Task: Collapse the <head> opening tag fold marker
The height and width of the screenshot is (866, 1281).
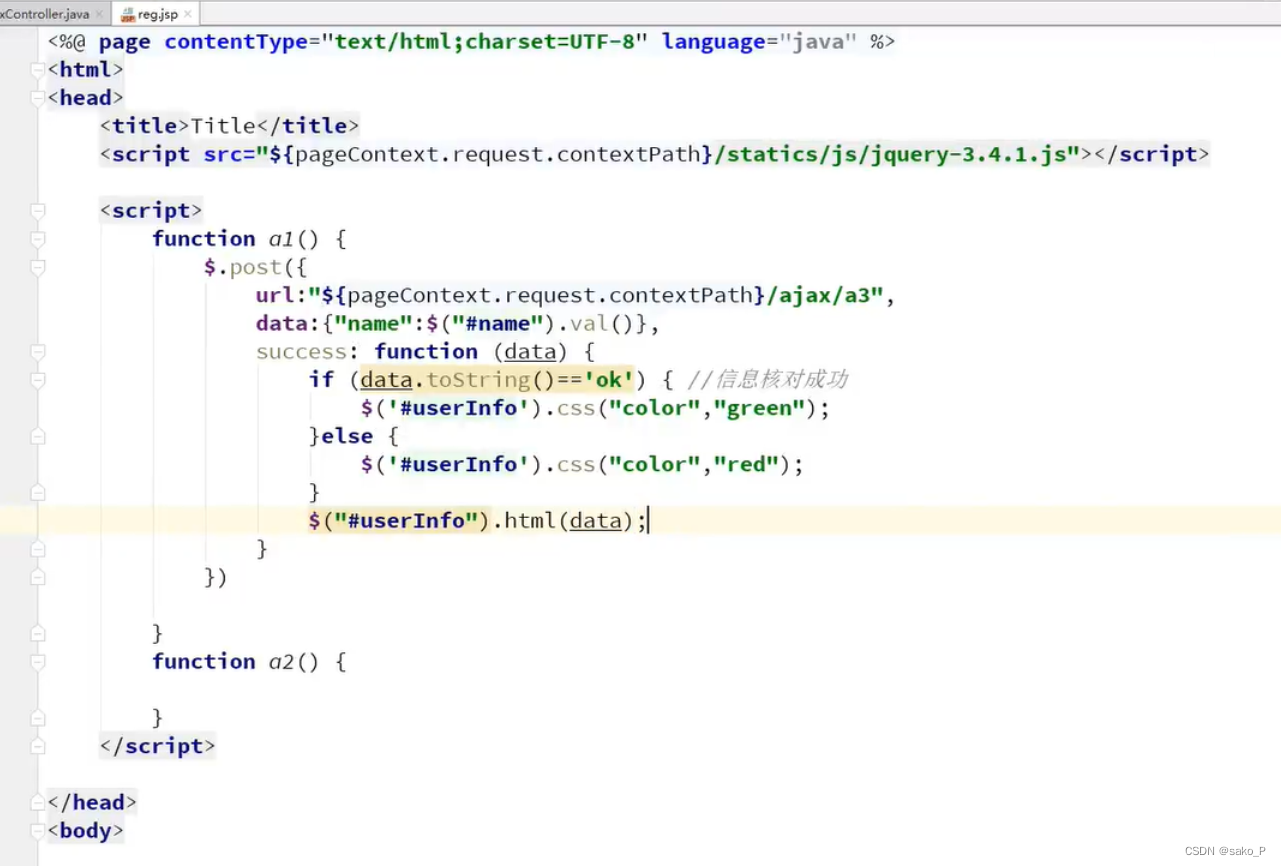Action: click(x=38, y=98)
